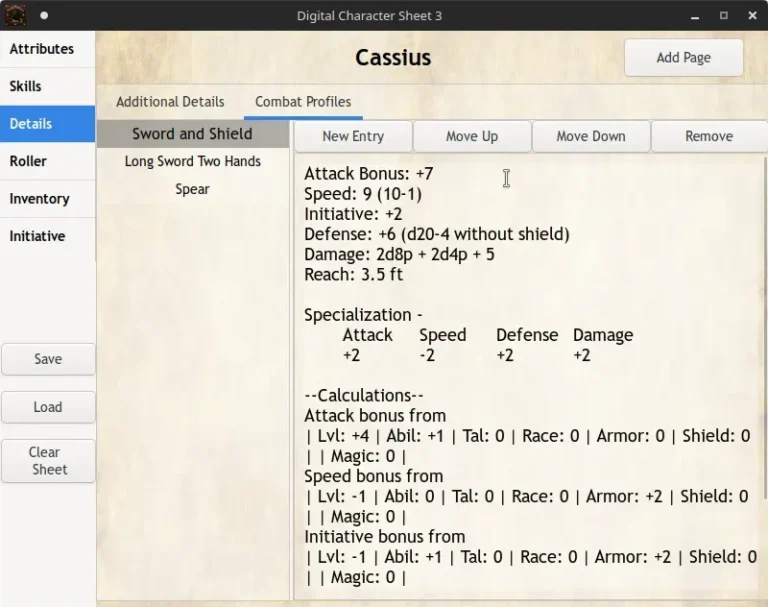
Task: Select the Details page in the sidebar
Action: [48, 124]
